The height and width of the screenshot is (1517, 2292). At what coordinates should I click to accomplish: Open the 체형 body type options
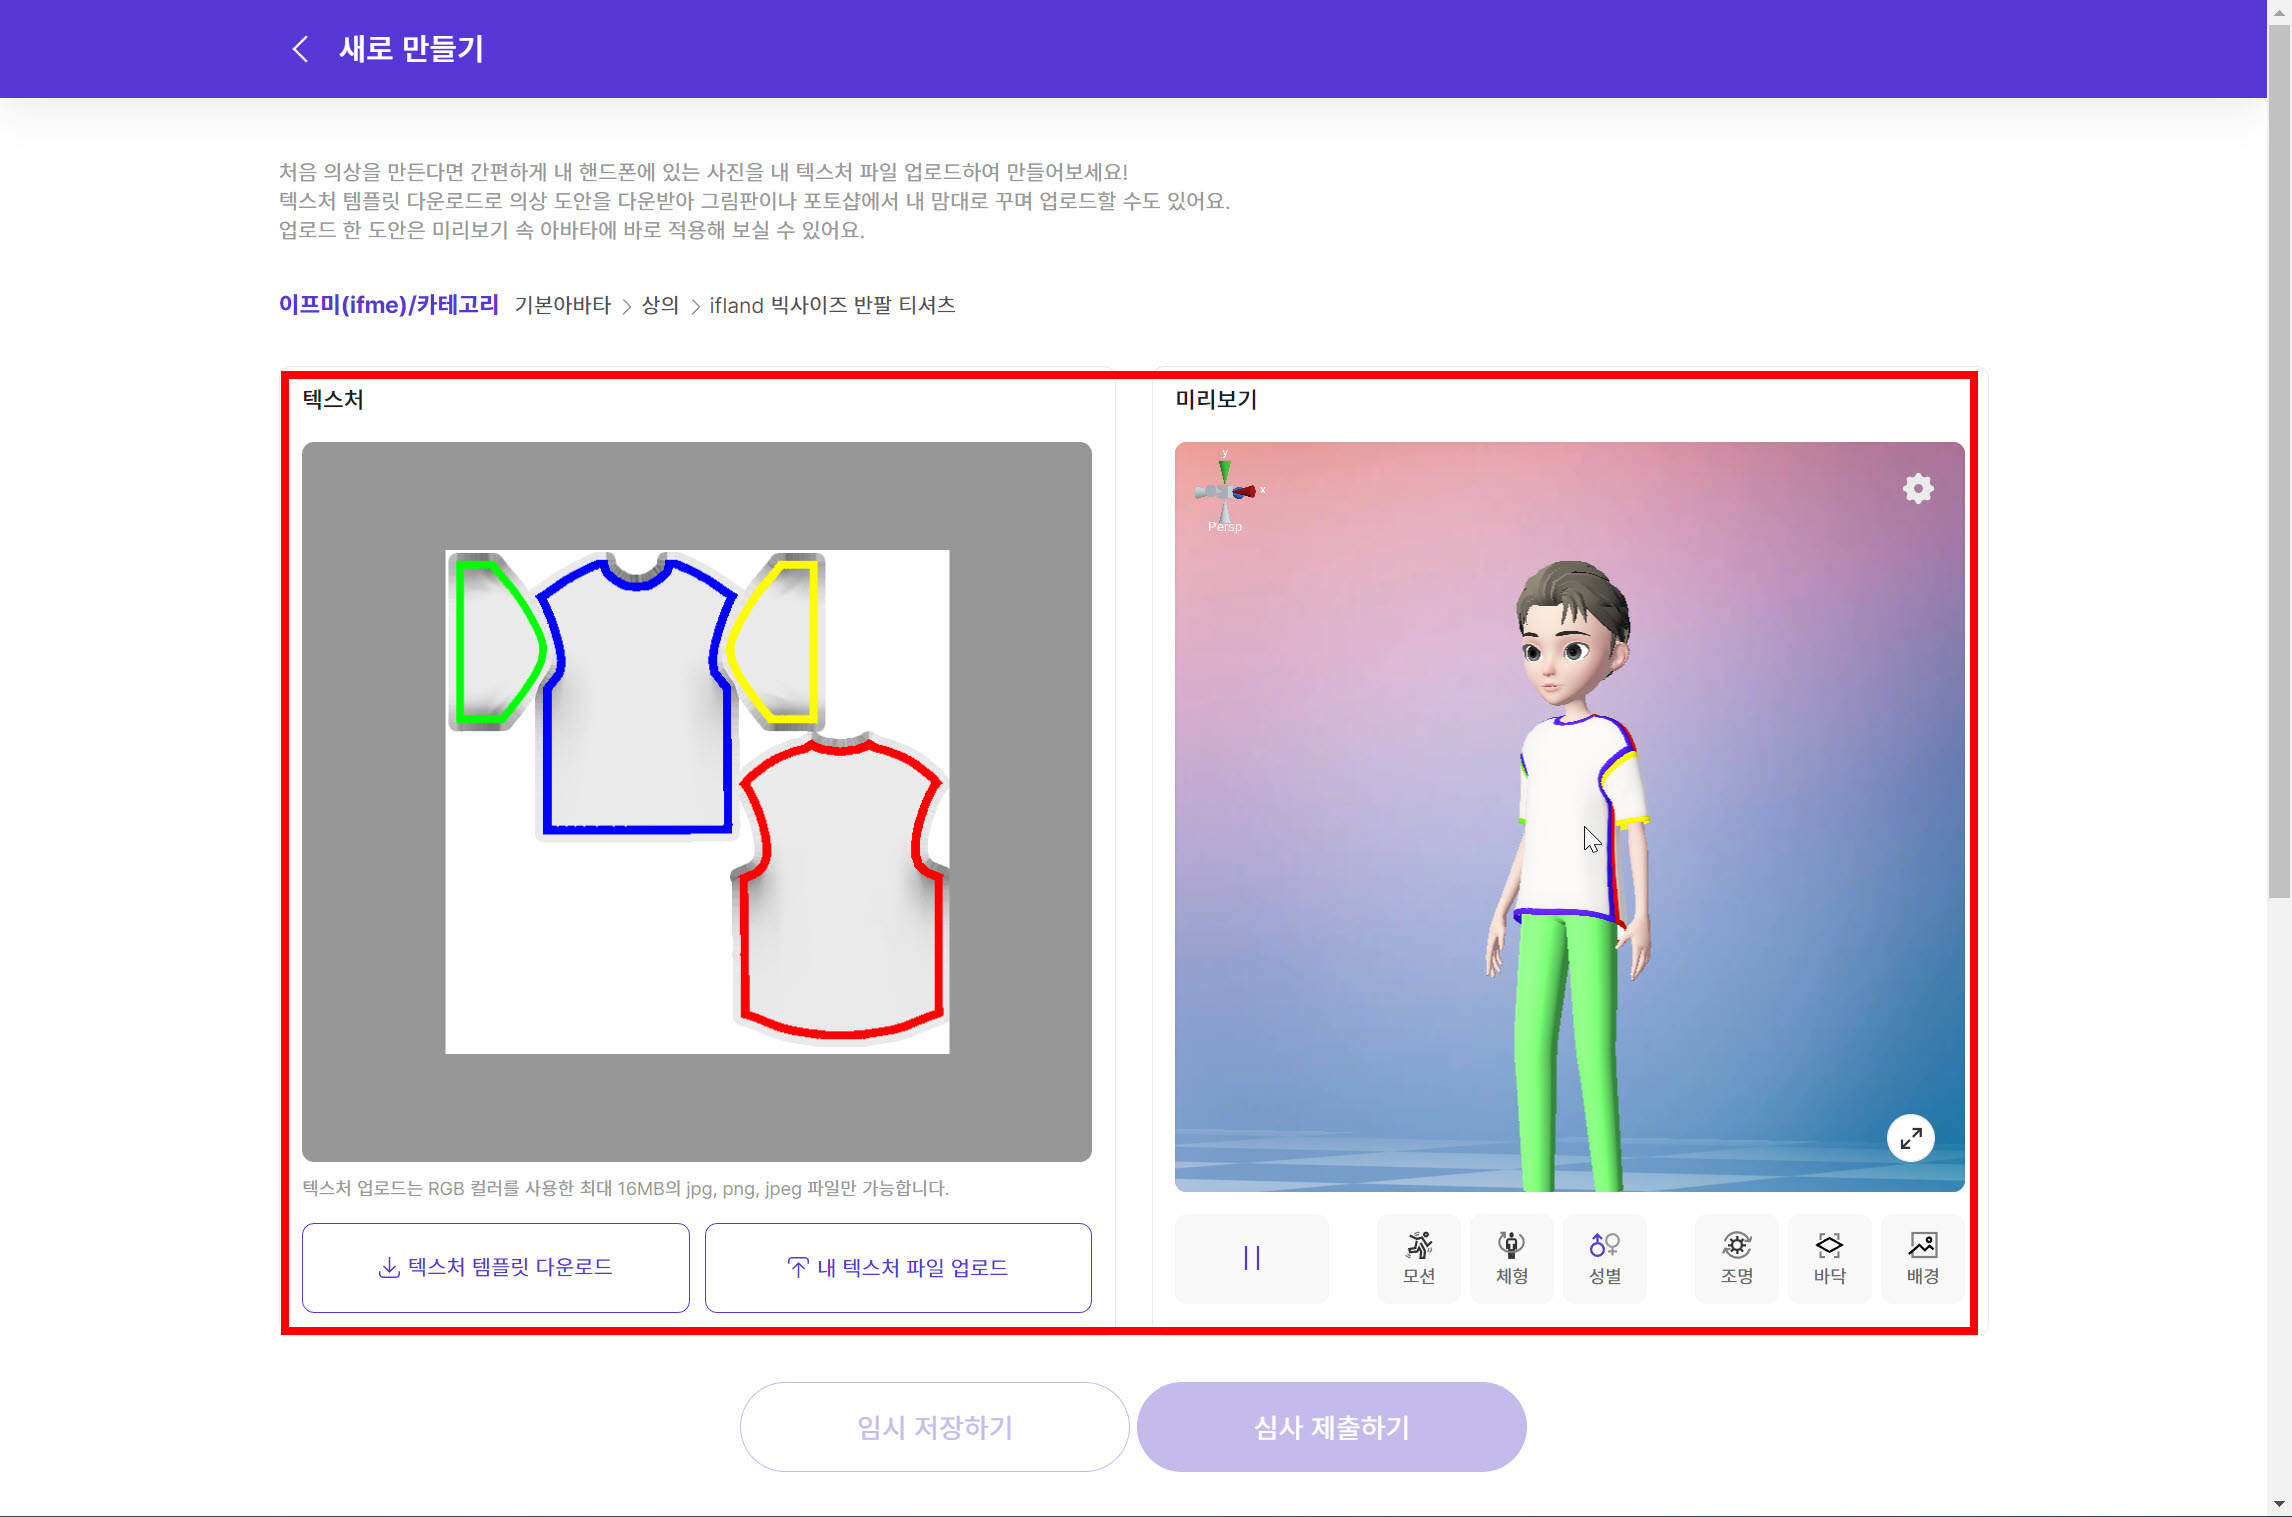point(1511,1258)
